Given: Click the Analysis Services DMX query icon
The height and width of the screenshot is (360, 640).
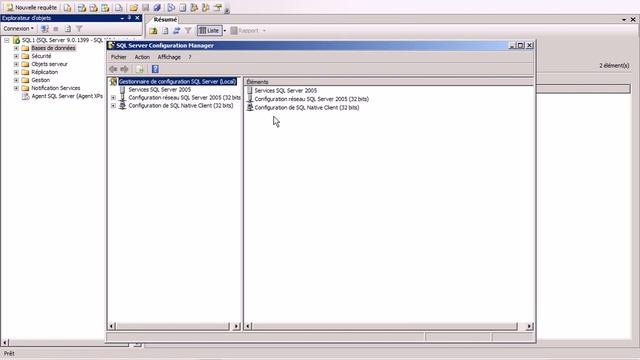Looking at the screenshot, I should [x=93, y=7].
